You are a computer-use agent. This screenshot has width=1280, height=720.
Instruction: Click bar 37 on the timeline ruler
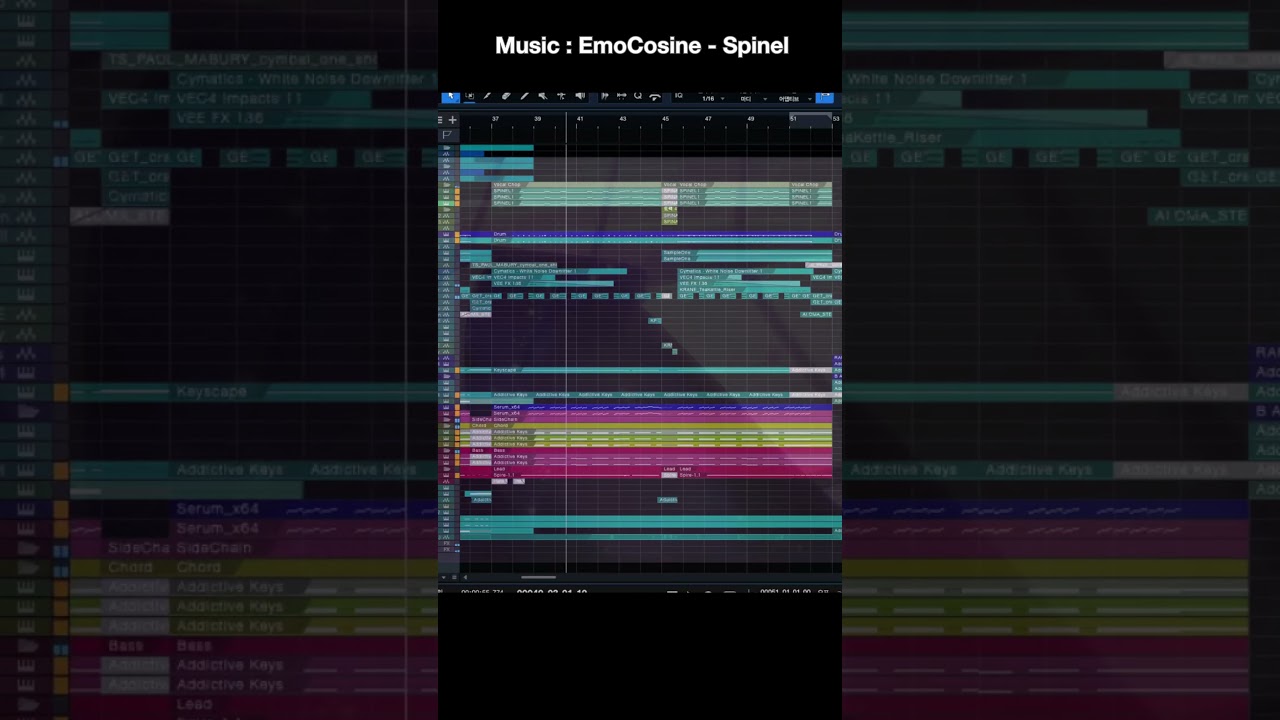(x=495, y=119)
